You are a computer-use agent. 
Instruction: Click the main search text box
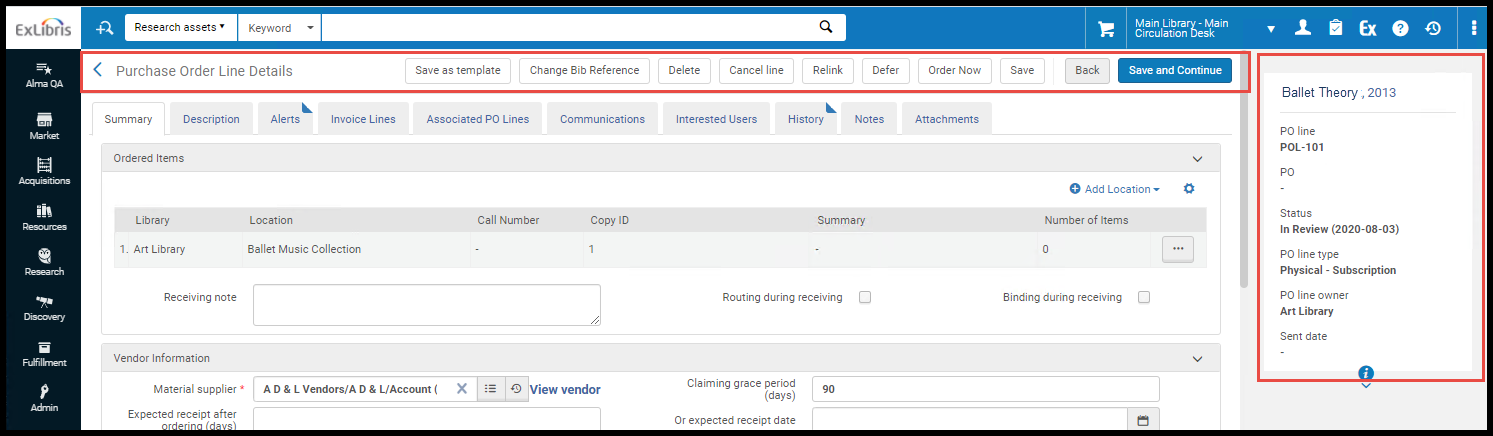pos(566,27)
